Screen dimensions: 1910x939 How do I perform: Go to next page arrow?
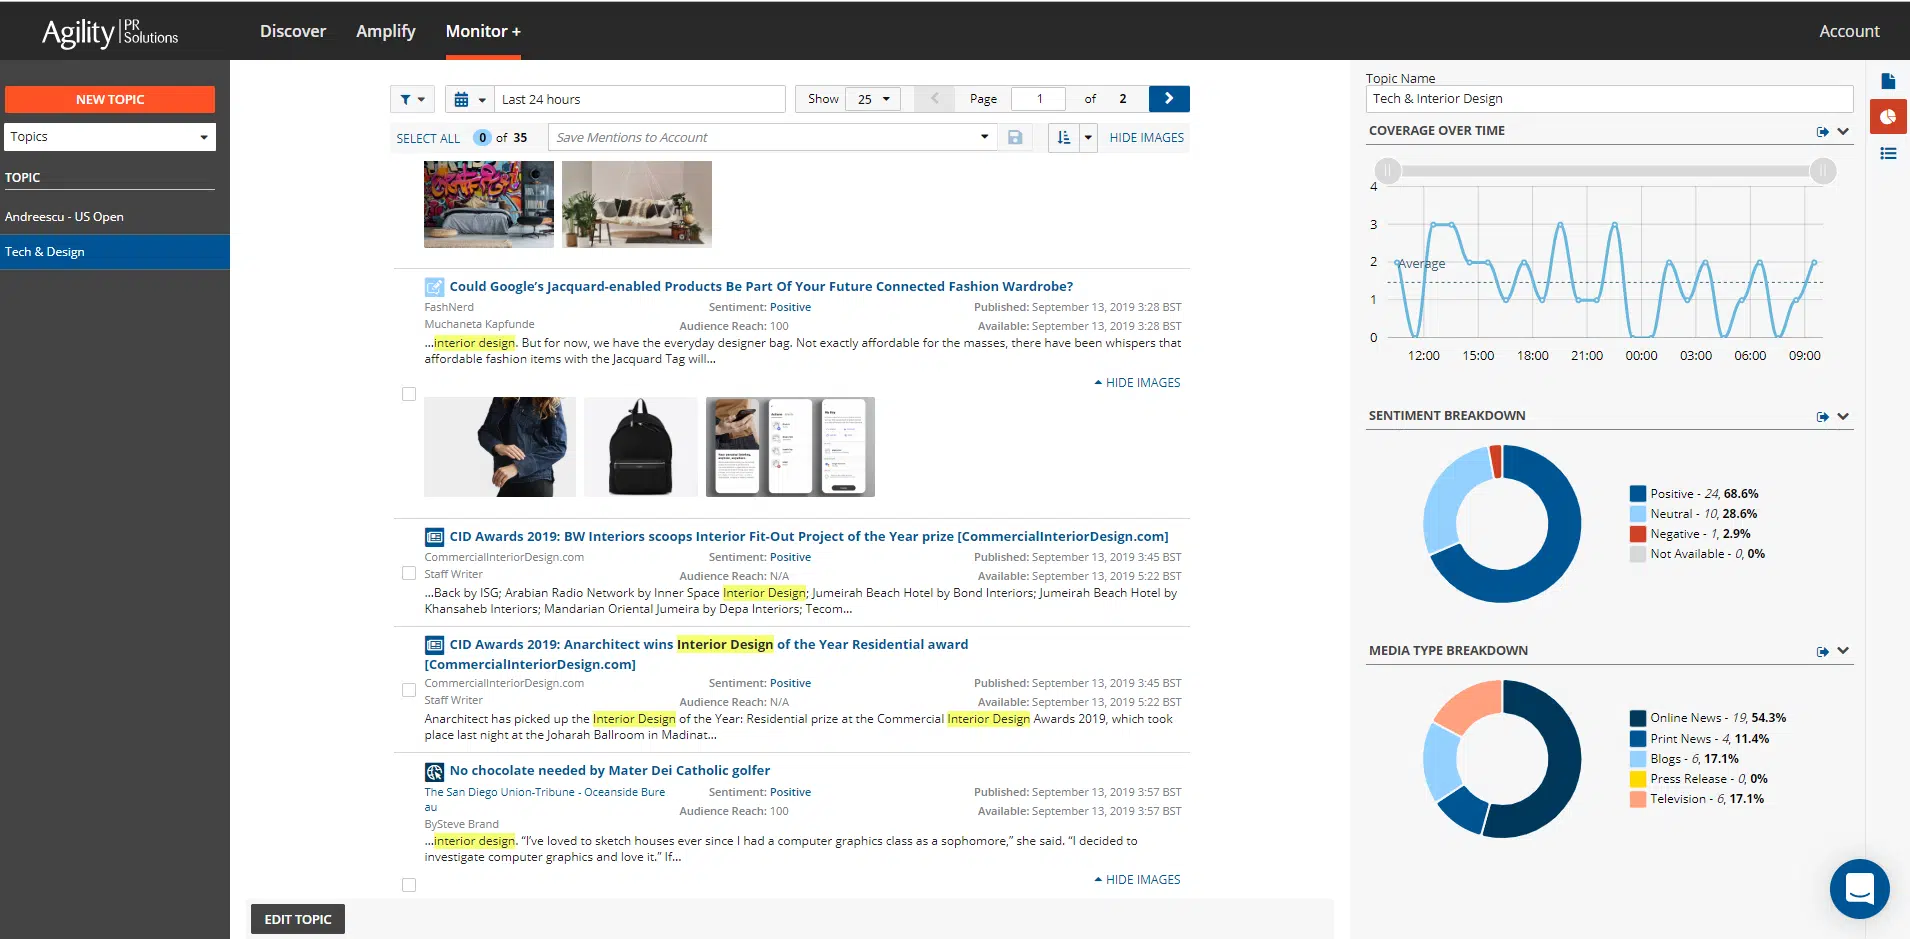coord(1169,98)
